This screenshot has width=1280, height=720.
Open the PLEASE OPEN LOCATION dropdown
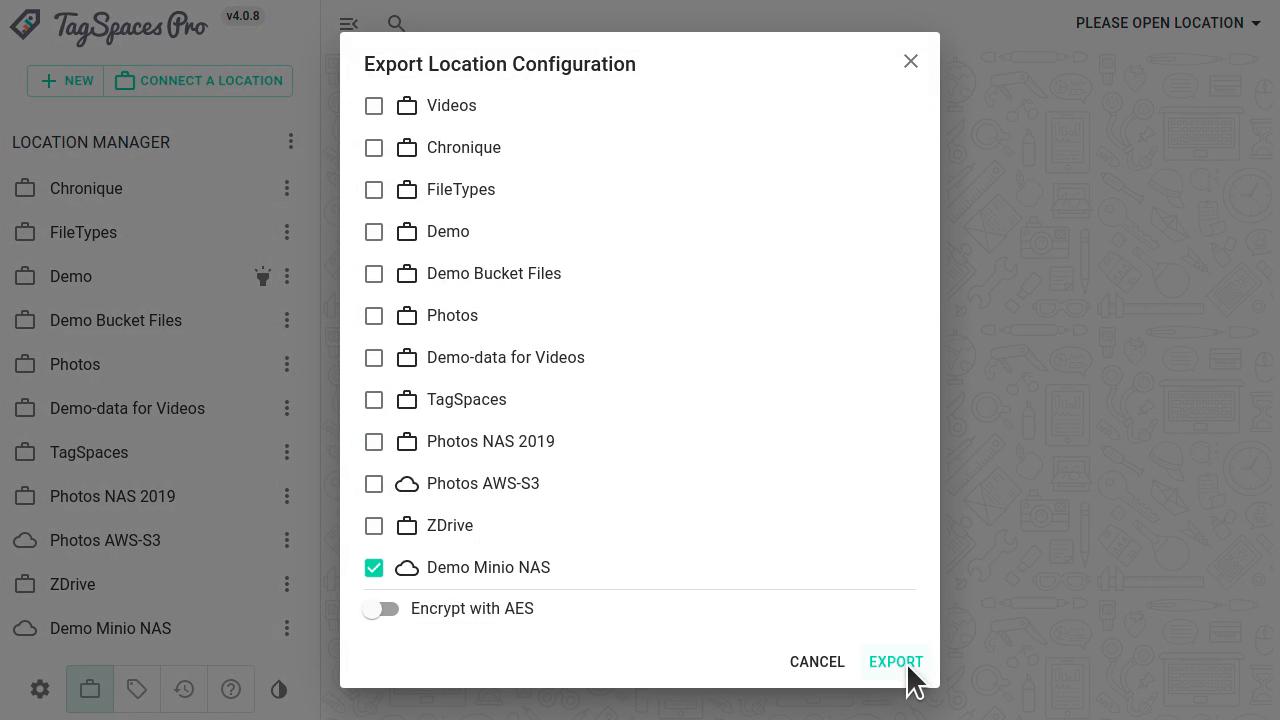[1168, 23]
